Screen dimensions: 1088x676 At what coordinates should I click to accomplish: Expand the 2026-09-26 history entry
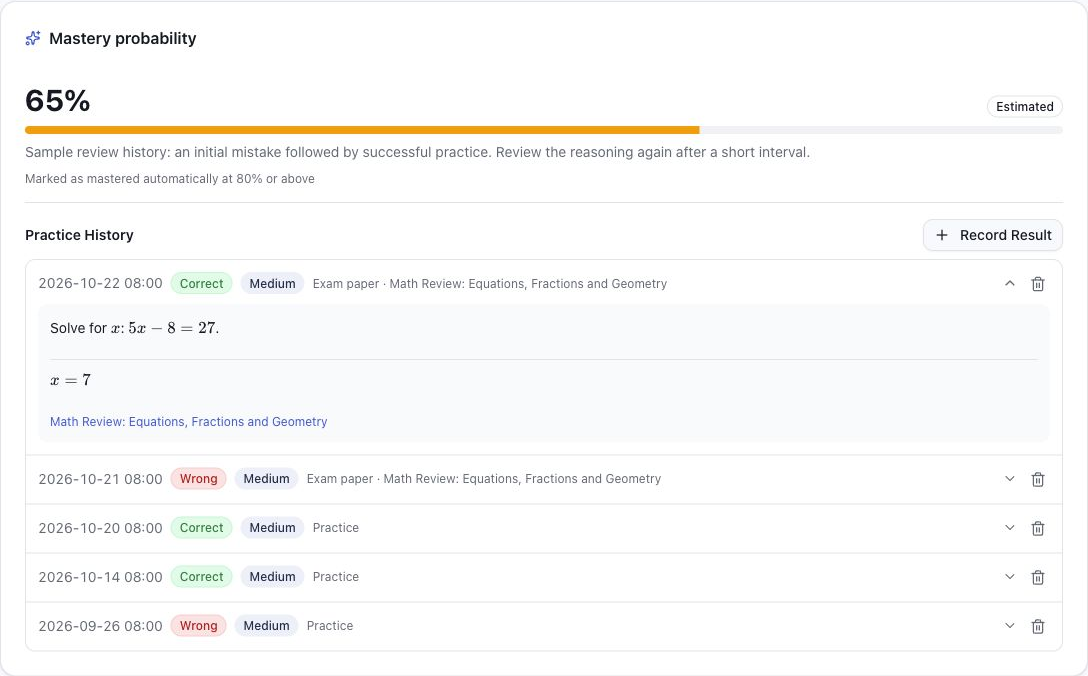[1010, 625]
